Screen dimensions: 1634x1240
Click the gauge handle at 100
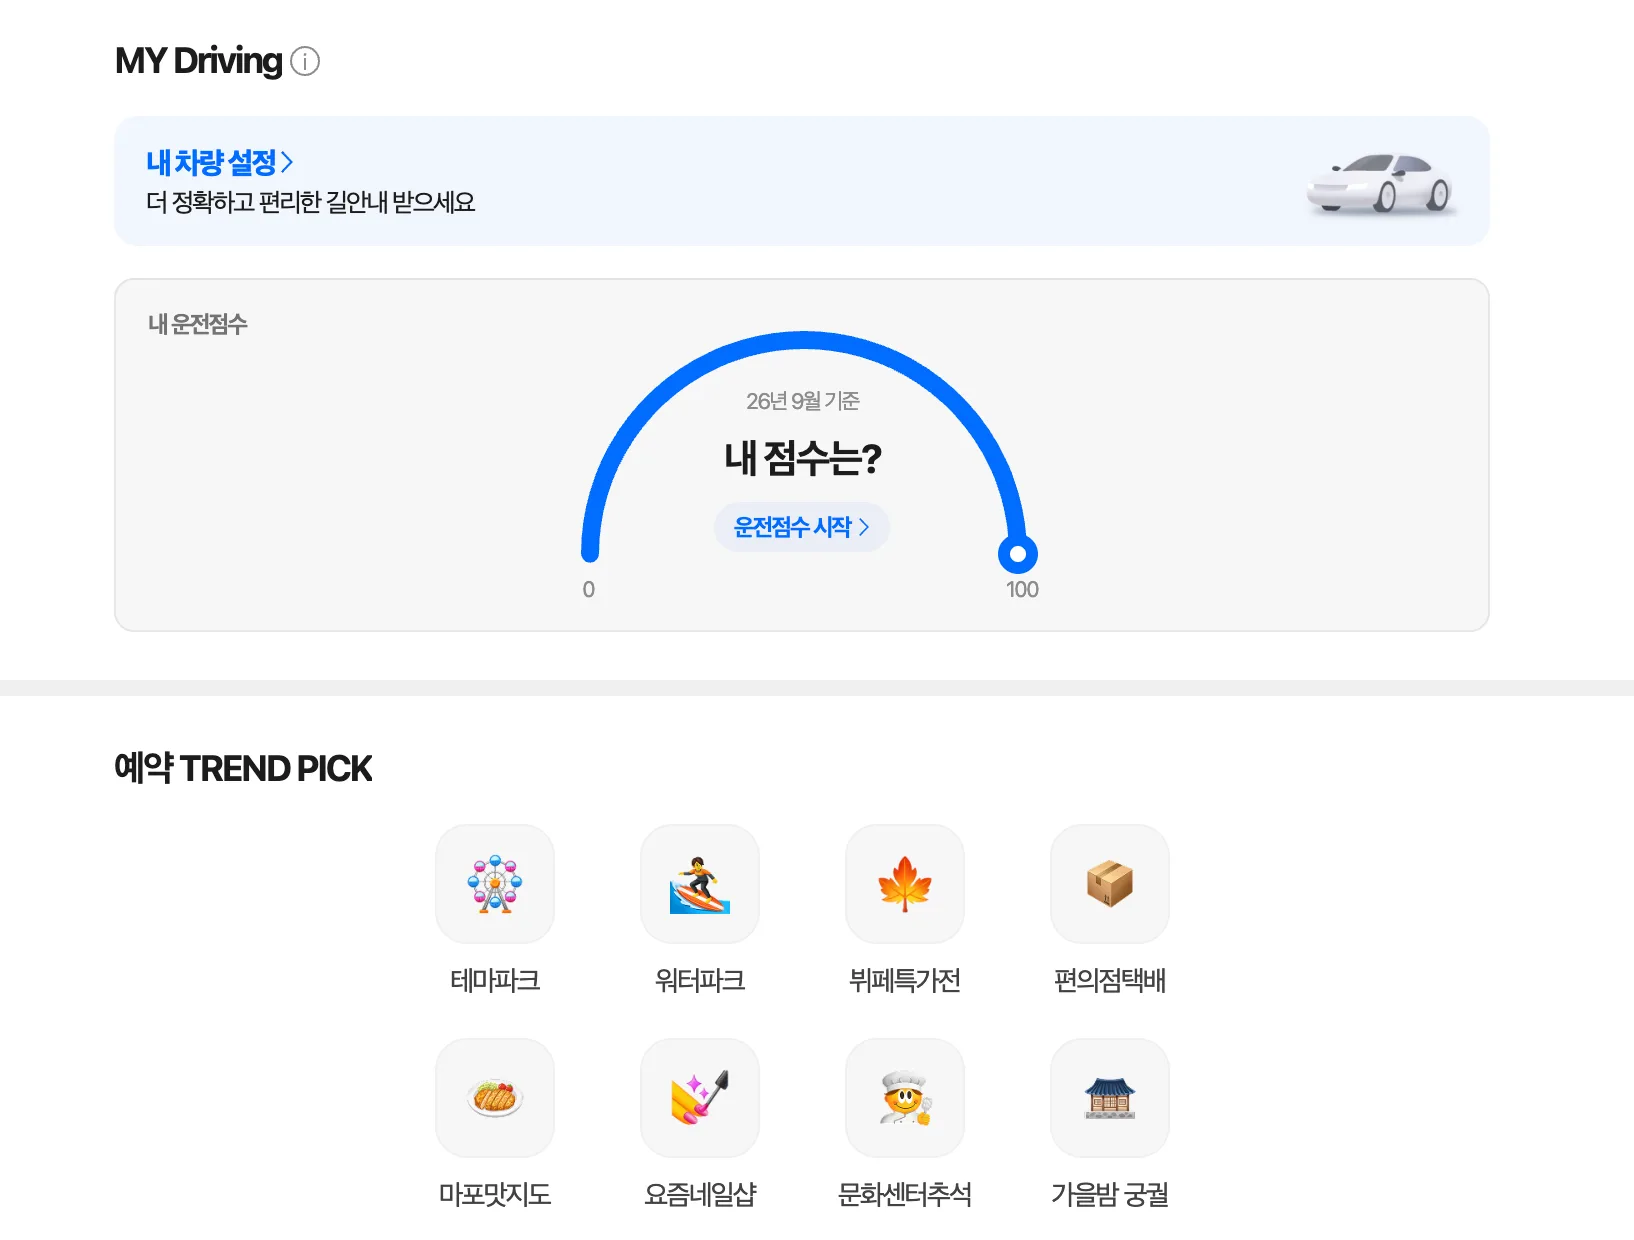pos(1018,553)
